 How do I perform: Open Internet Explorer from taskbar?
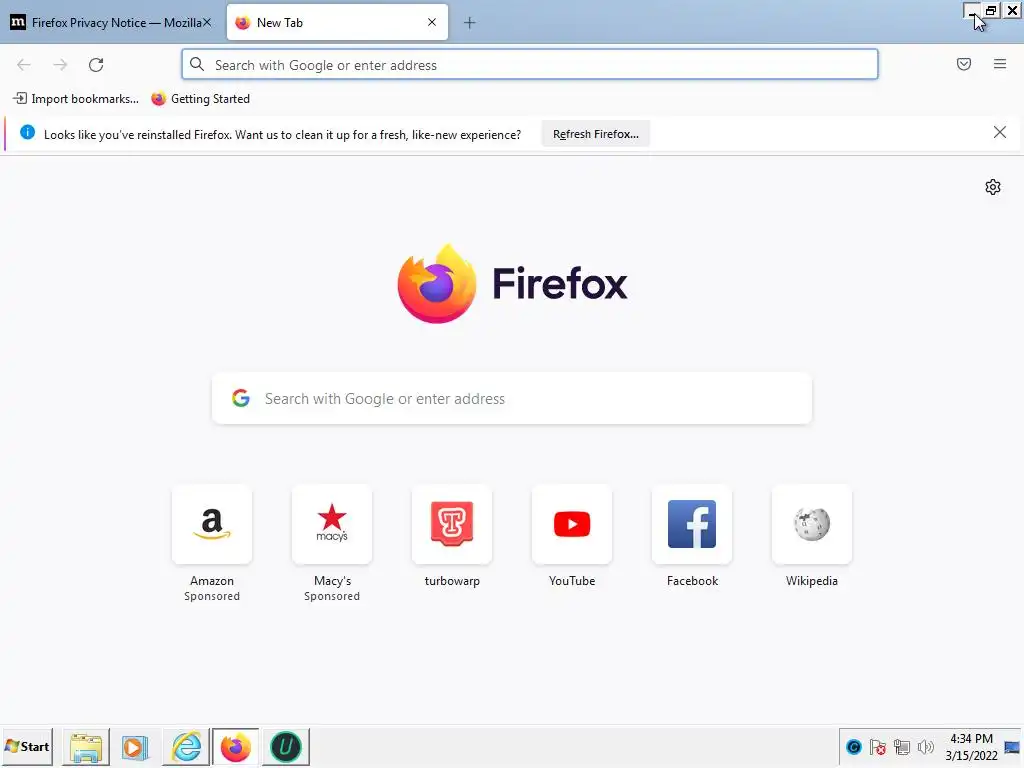pyautogui.click(x=186, y=747)
